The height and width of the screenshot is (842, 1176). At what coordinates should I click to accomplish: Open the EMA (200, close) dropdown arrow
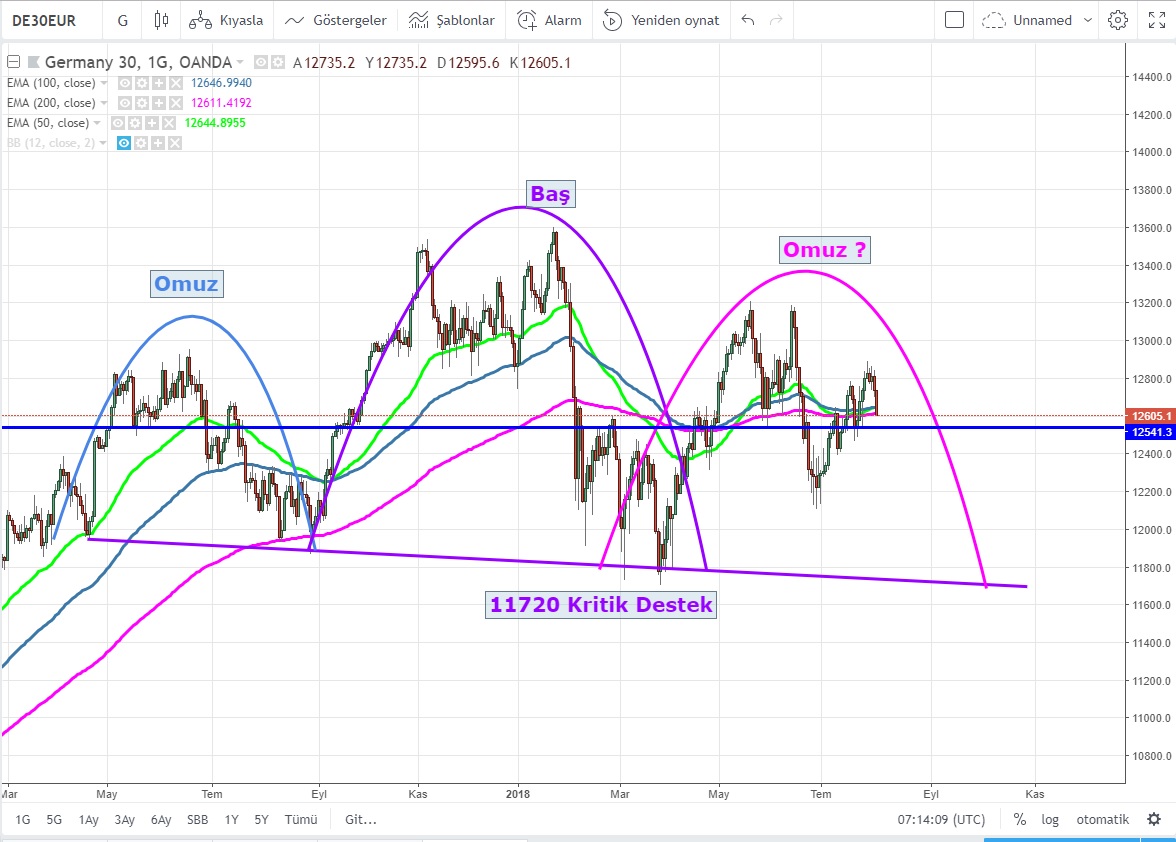click(105, 103)
